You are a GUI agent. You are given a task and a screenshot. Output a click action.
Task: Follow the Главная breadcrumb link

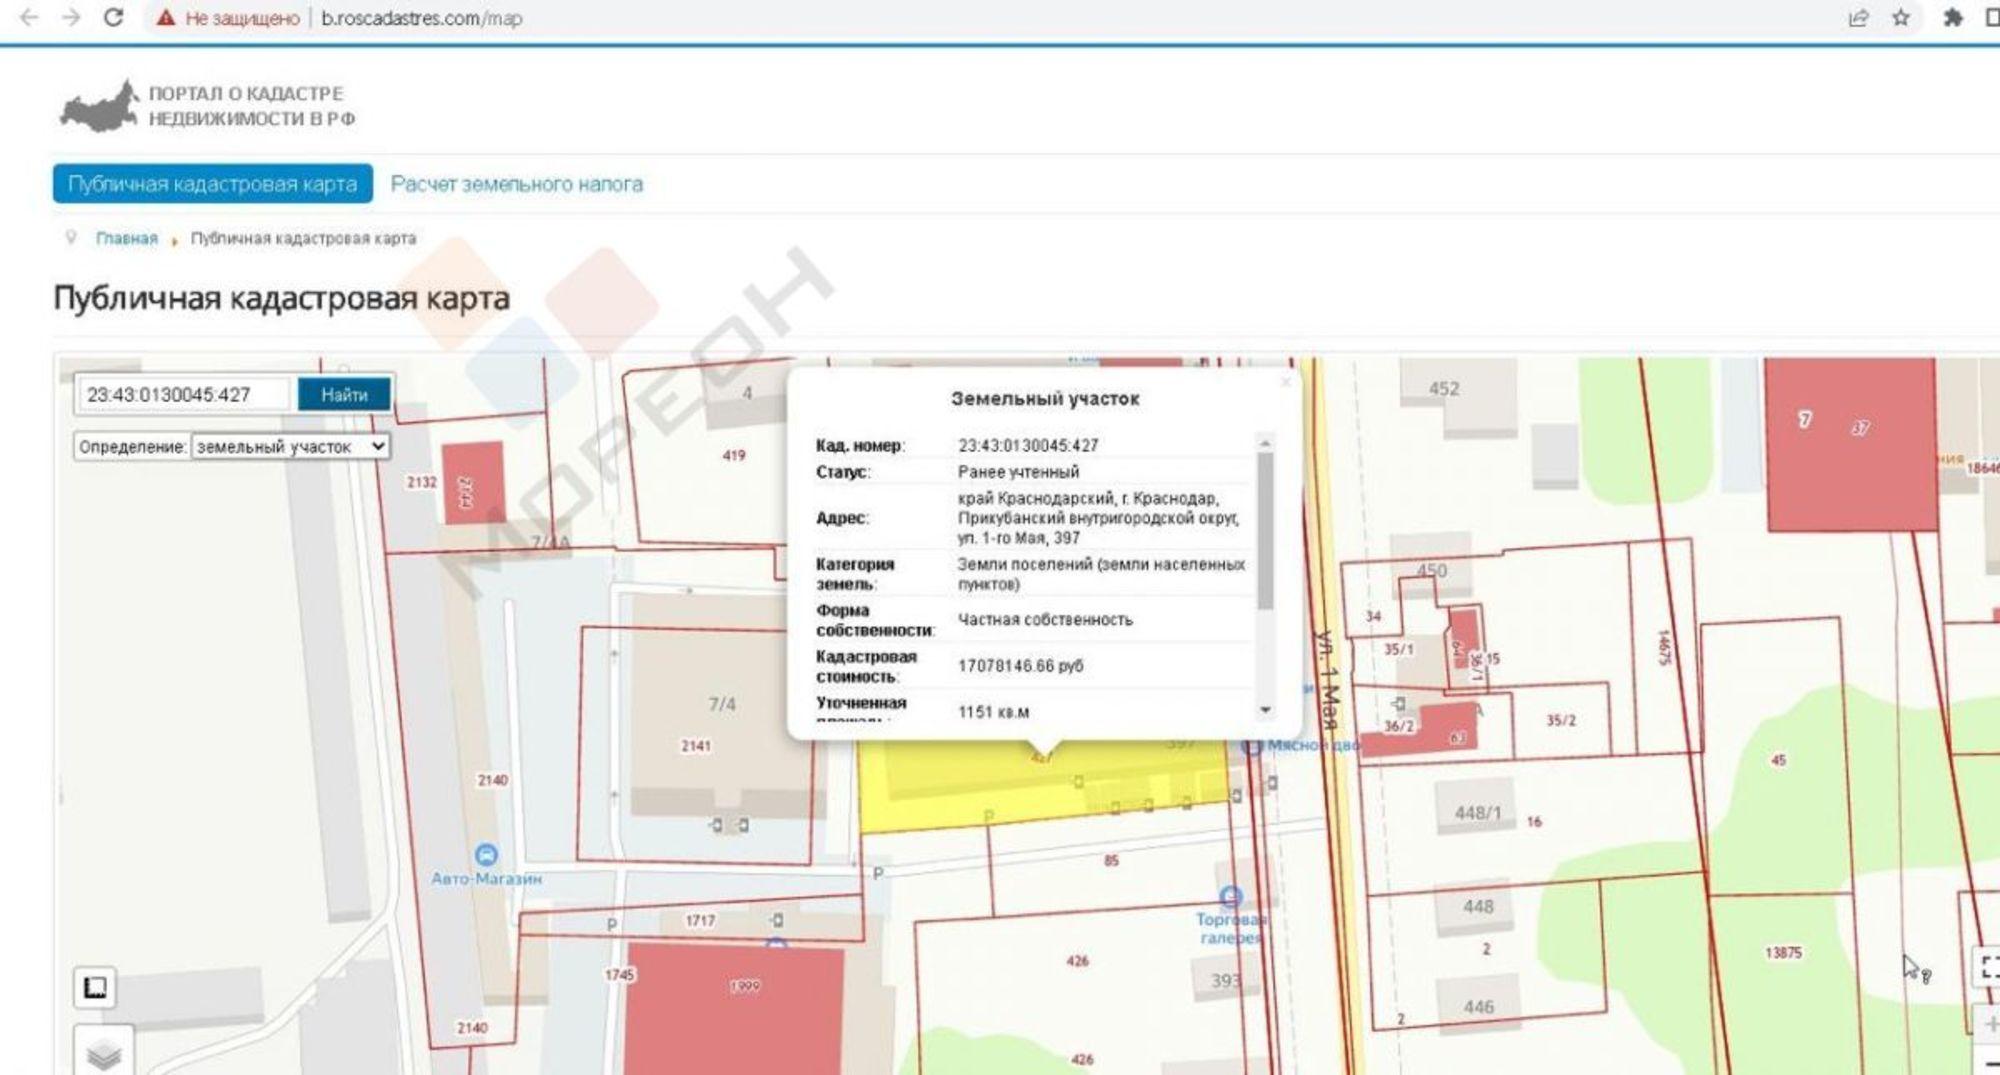point(126,239)
